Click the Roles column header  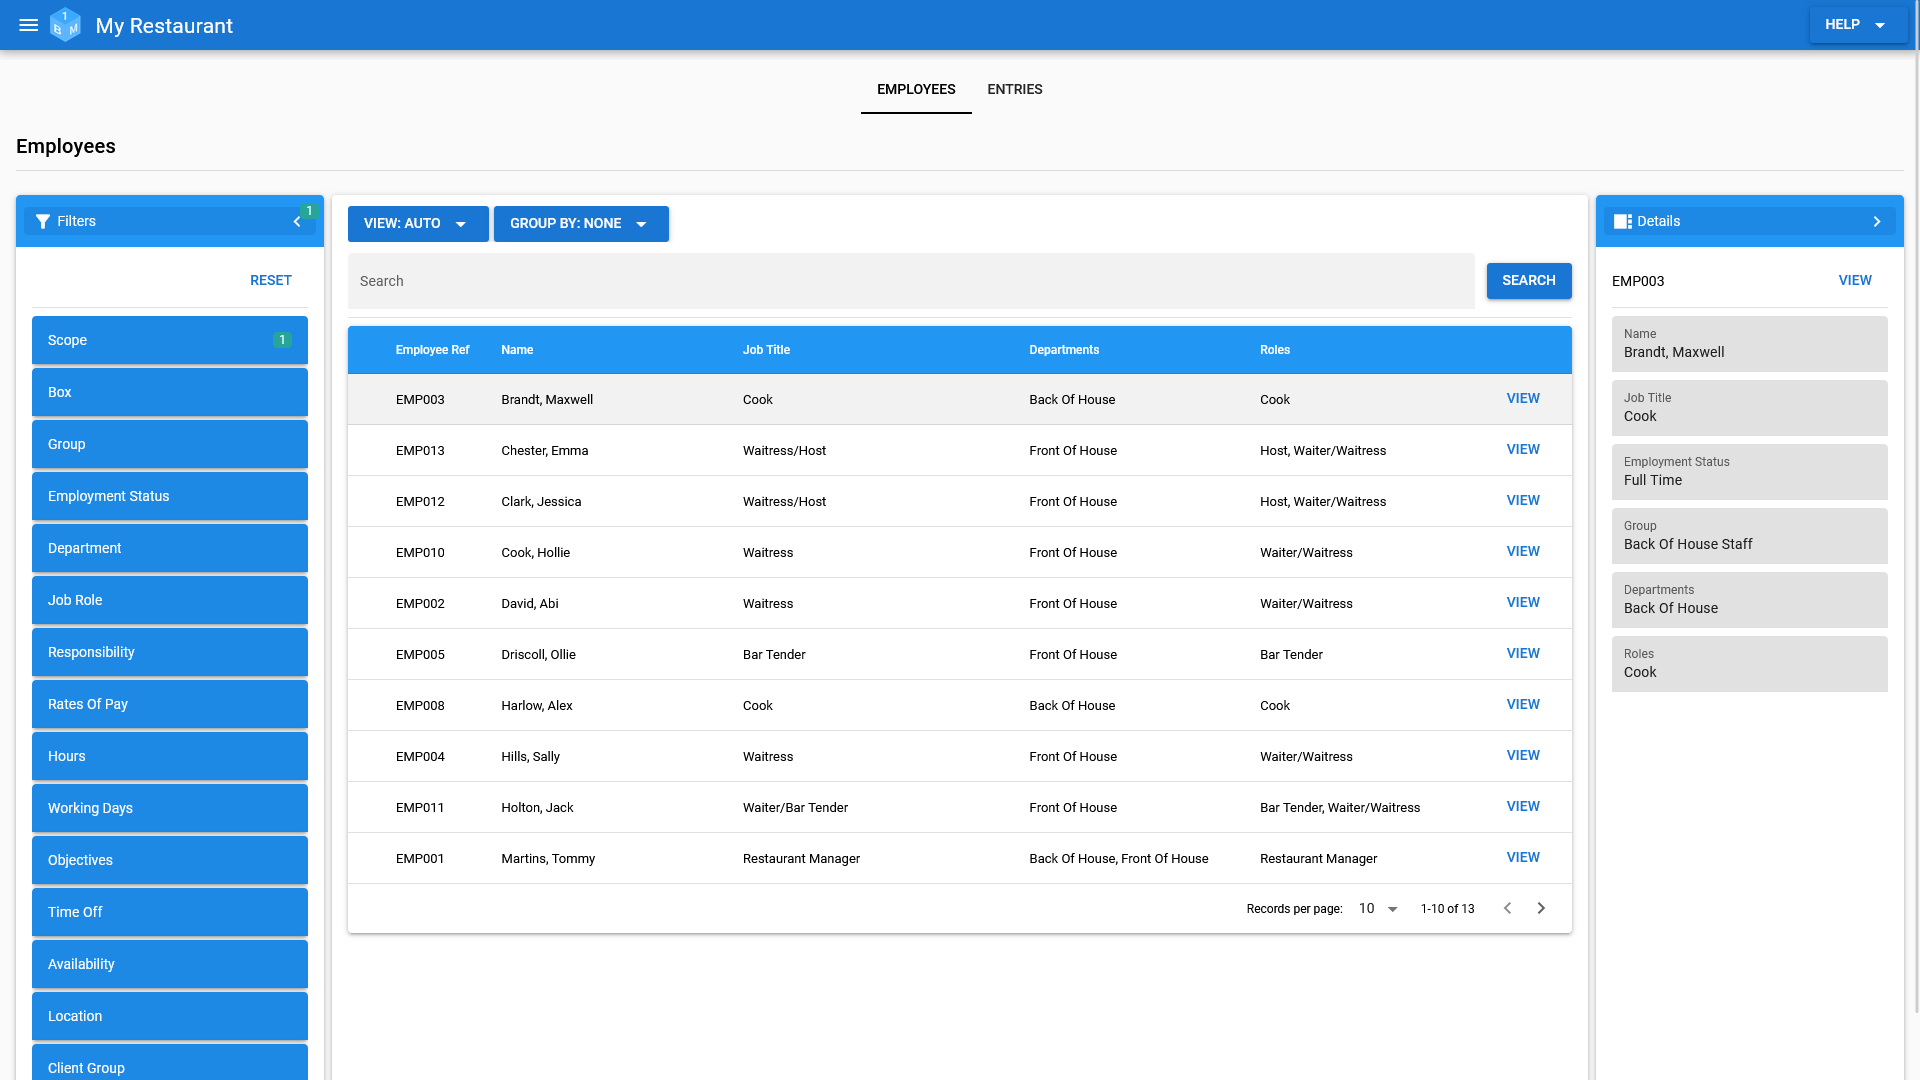pos(1275,350)
